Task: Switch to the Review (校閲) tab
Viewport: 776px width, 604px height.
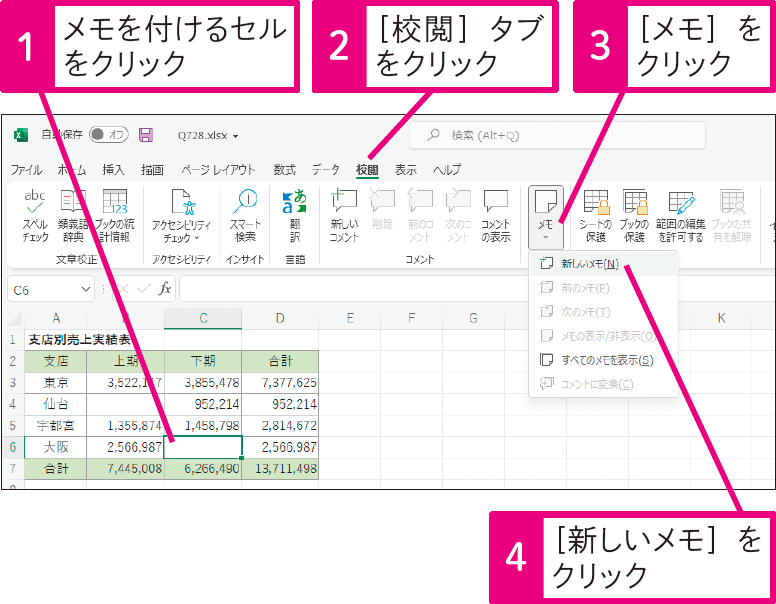Action: click(x=367, y=170)
